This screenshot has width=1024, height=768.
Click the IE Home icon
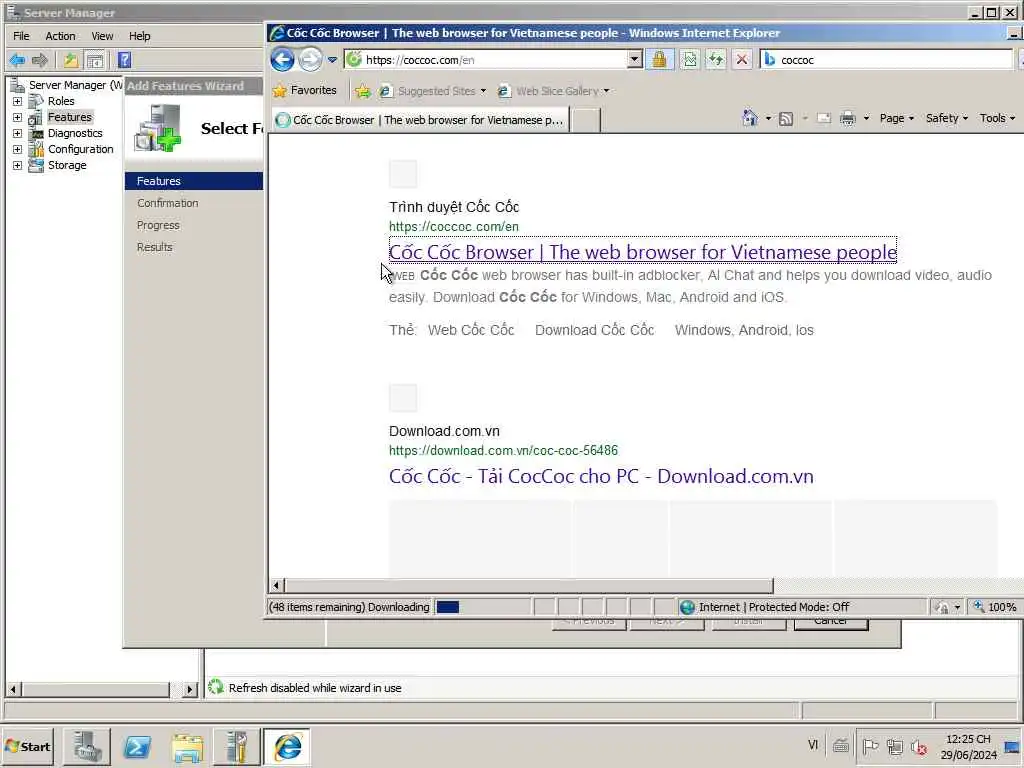[x=750, y=118]
